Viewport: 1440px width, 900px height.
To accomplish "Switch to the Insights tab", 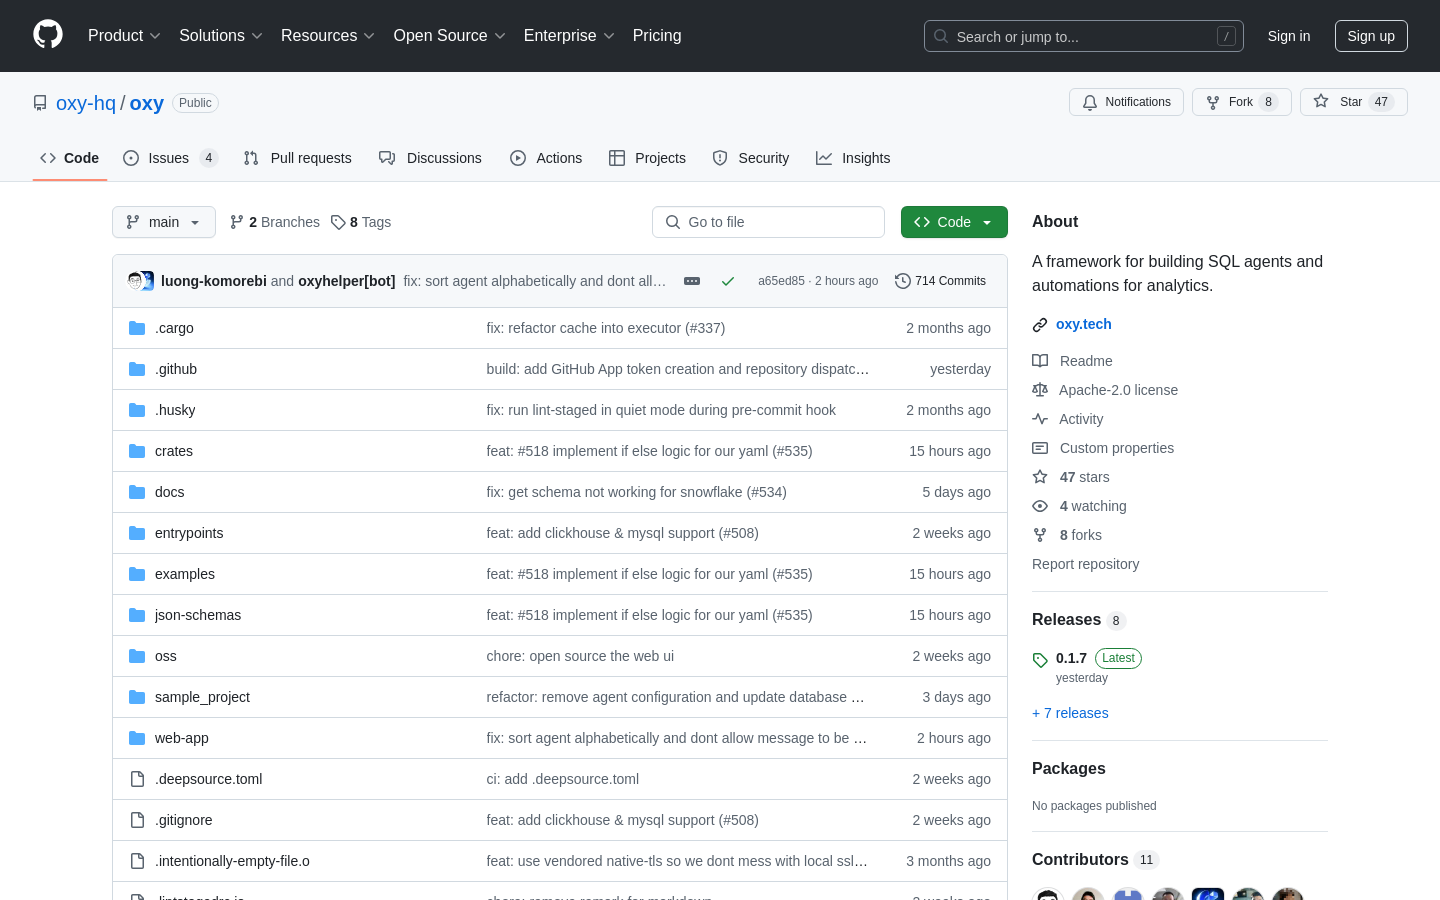I will click(853, 158).
